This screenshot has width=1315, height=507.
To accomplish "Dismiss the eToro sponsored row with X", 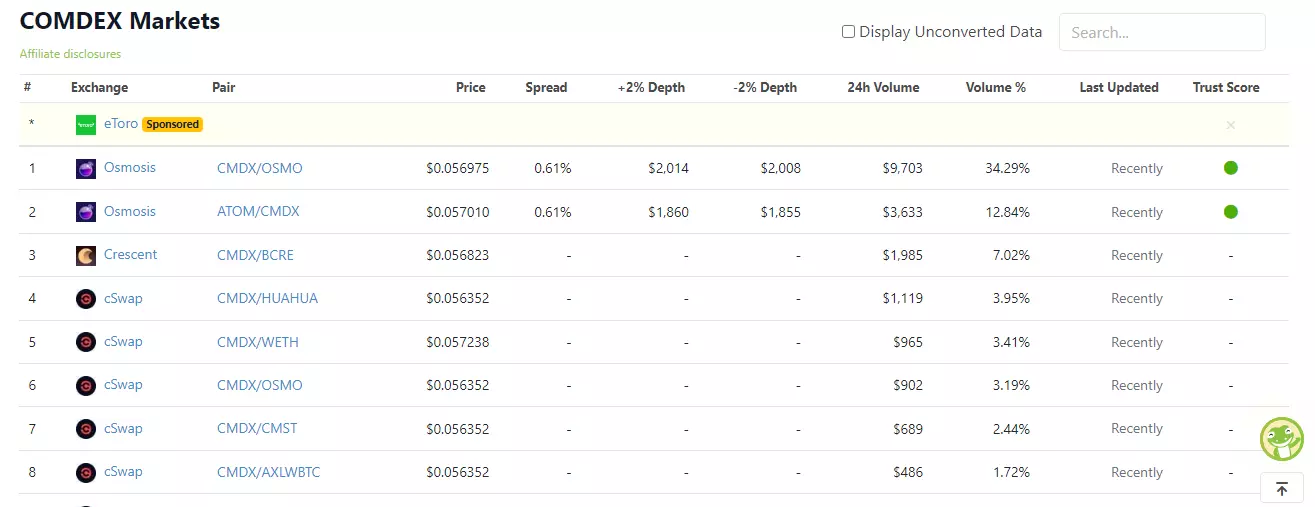I will click(x=1231, y=125).
